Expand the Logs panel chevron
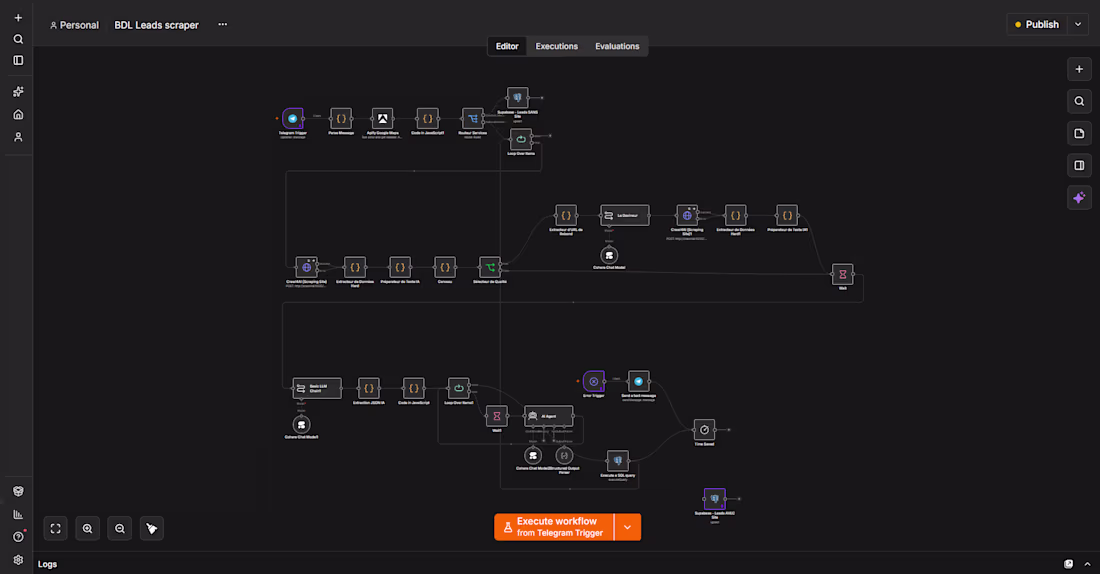The image size is (1100, 574). tap(1087, 564)
